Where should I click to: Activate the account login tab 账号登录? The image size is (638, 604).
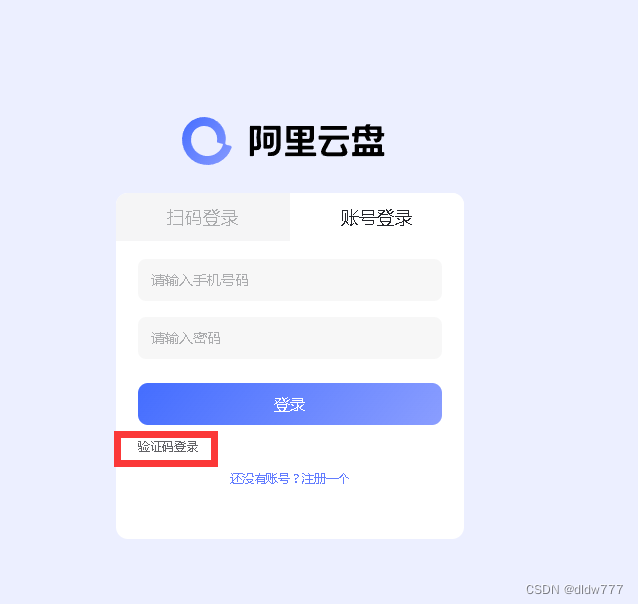377,217
